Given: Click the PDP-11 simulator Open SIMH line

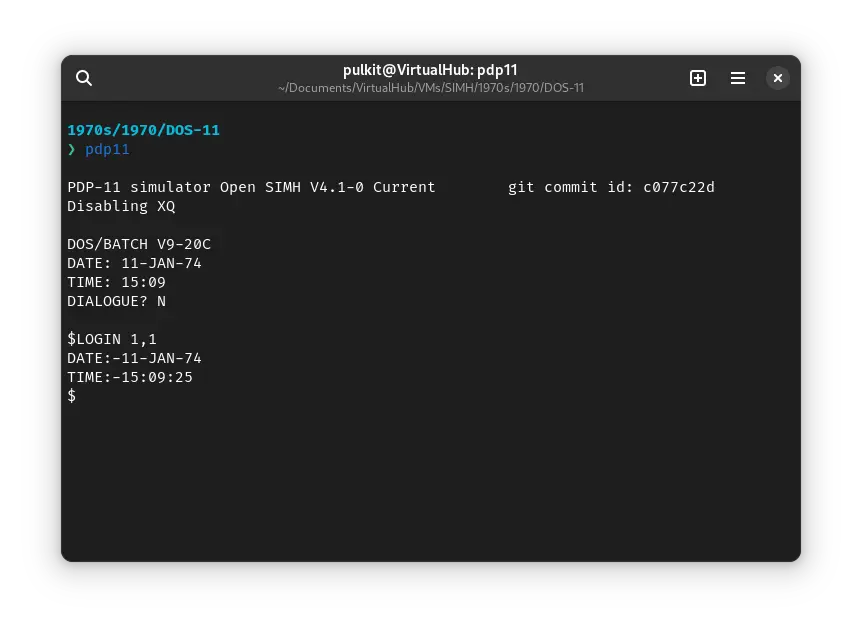Looking at the screenshot, I should [251, 187].
